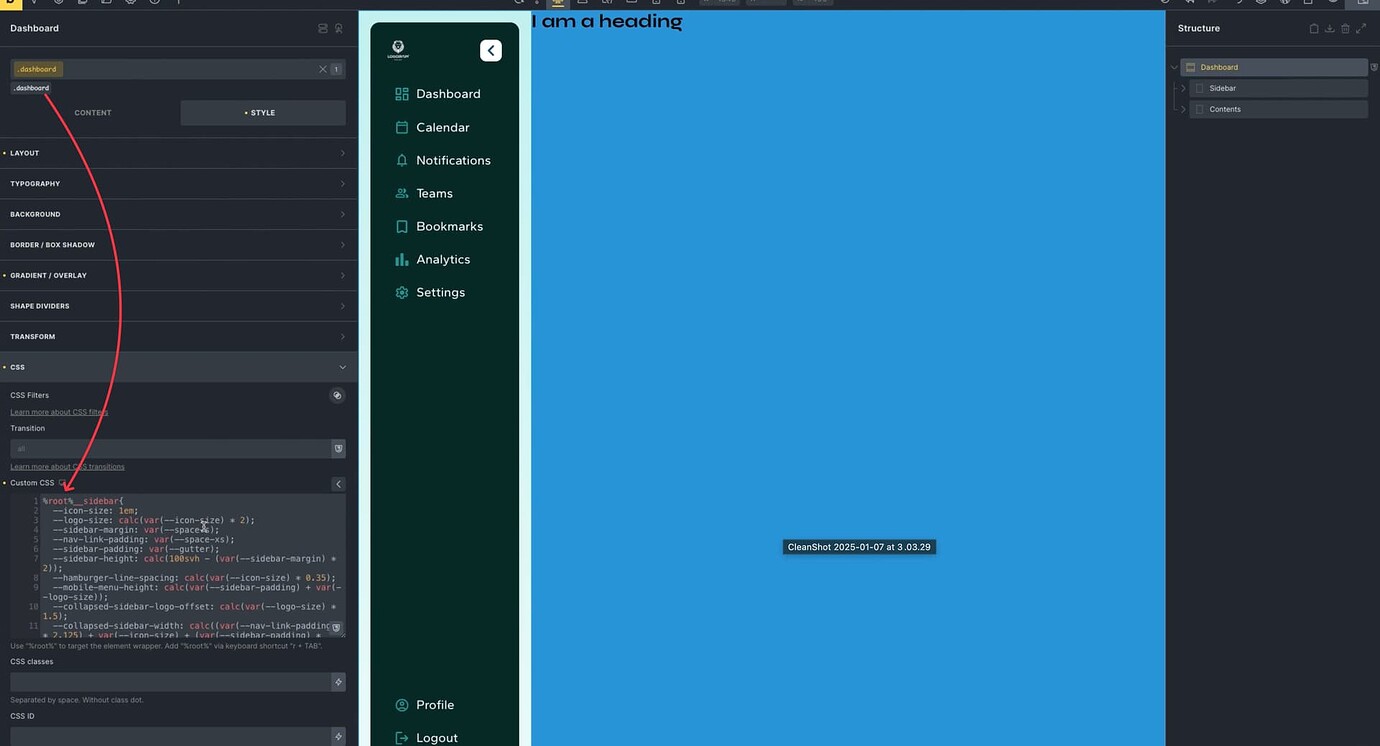Collapse the Custom CSS editor arrow button

pyautogui.click(x=338, y=484)
